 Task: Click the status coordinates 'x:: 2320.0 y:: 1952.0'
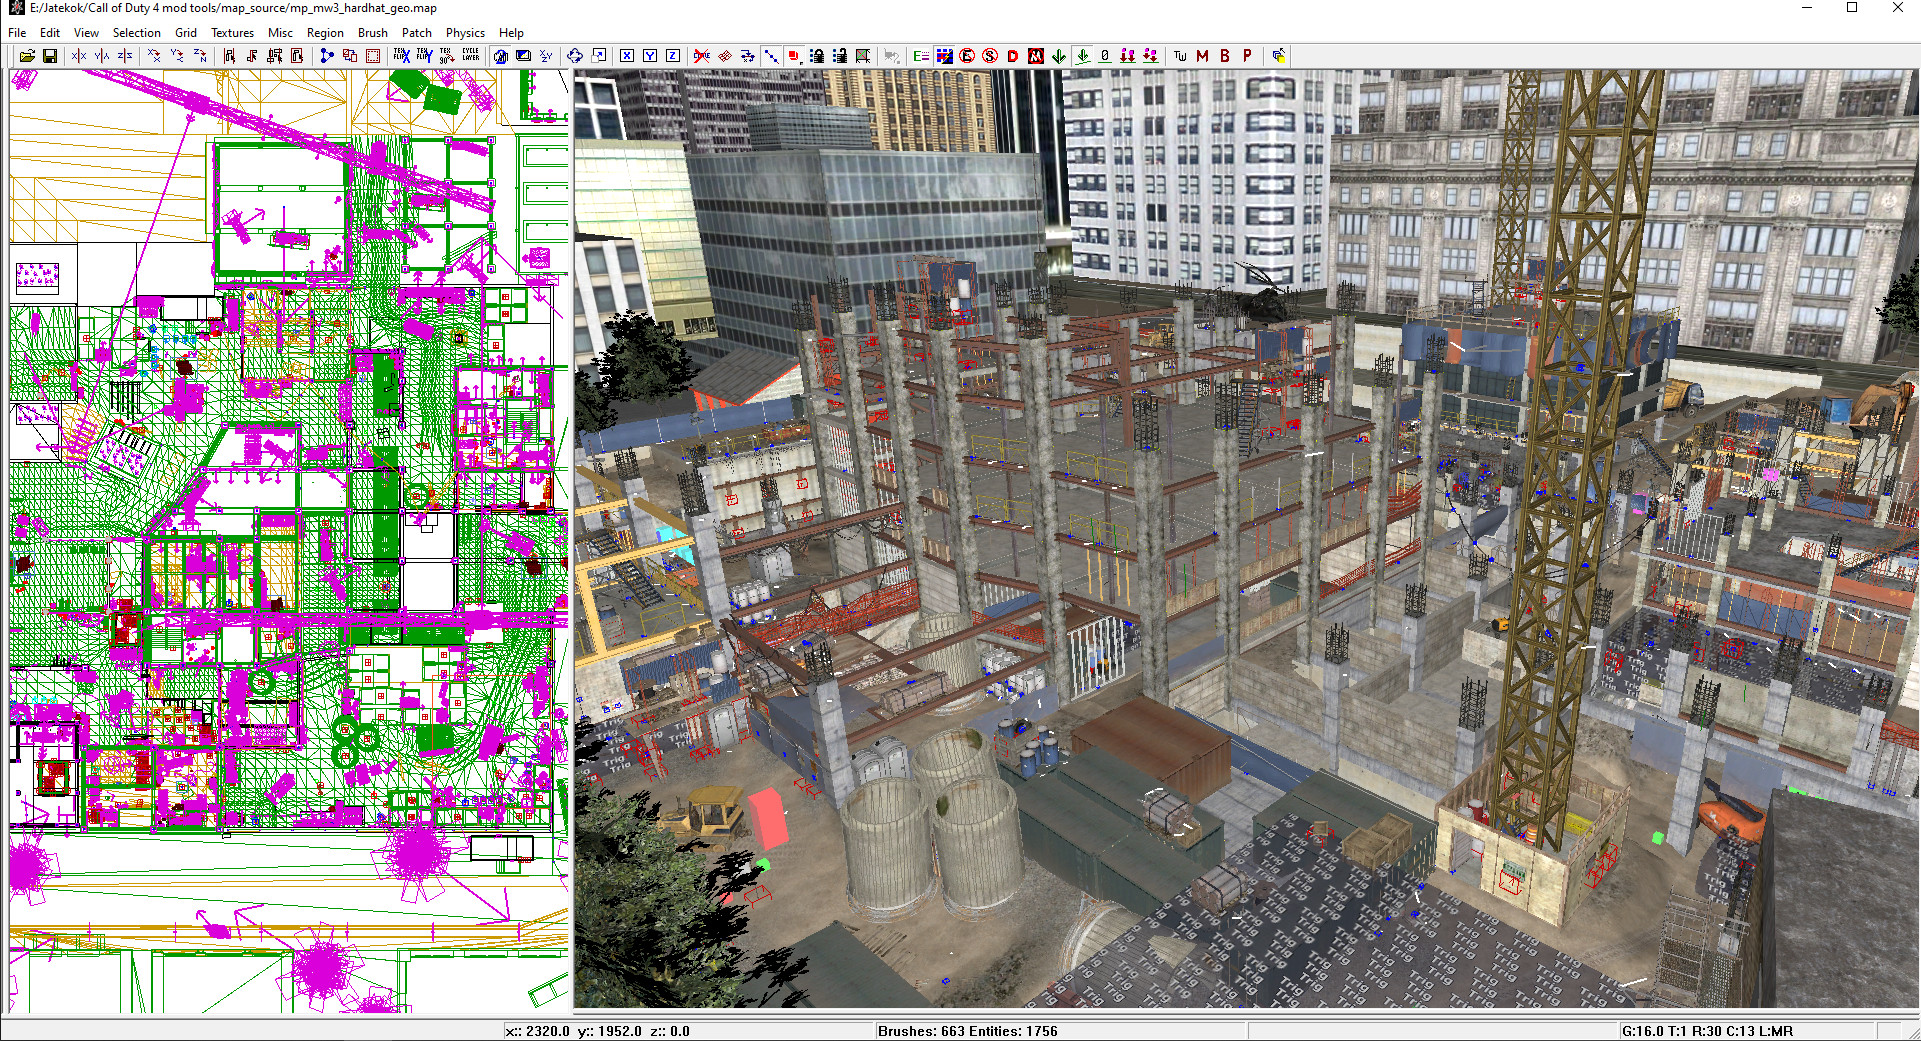(x=574, y=1031)
